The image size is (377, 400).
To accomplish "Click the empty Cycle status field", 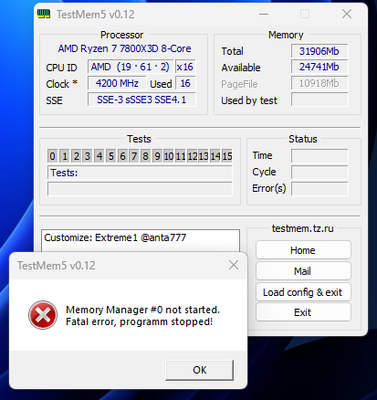I will pyautogui.click(x=319, y=172).
